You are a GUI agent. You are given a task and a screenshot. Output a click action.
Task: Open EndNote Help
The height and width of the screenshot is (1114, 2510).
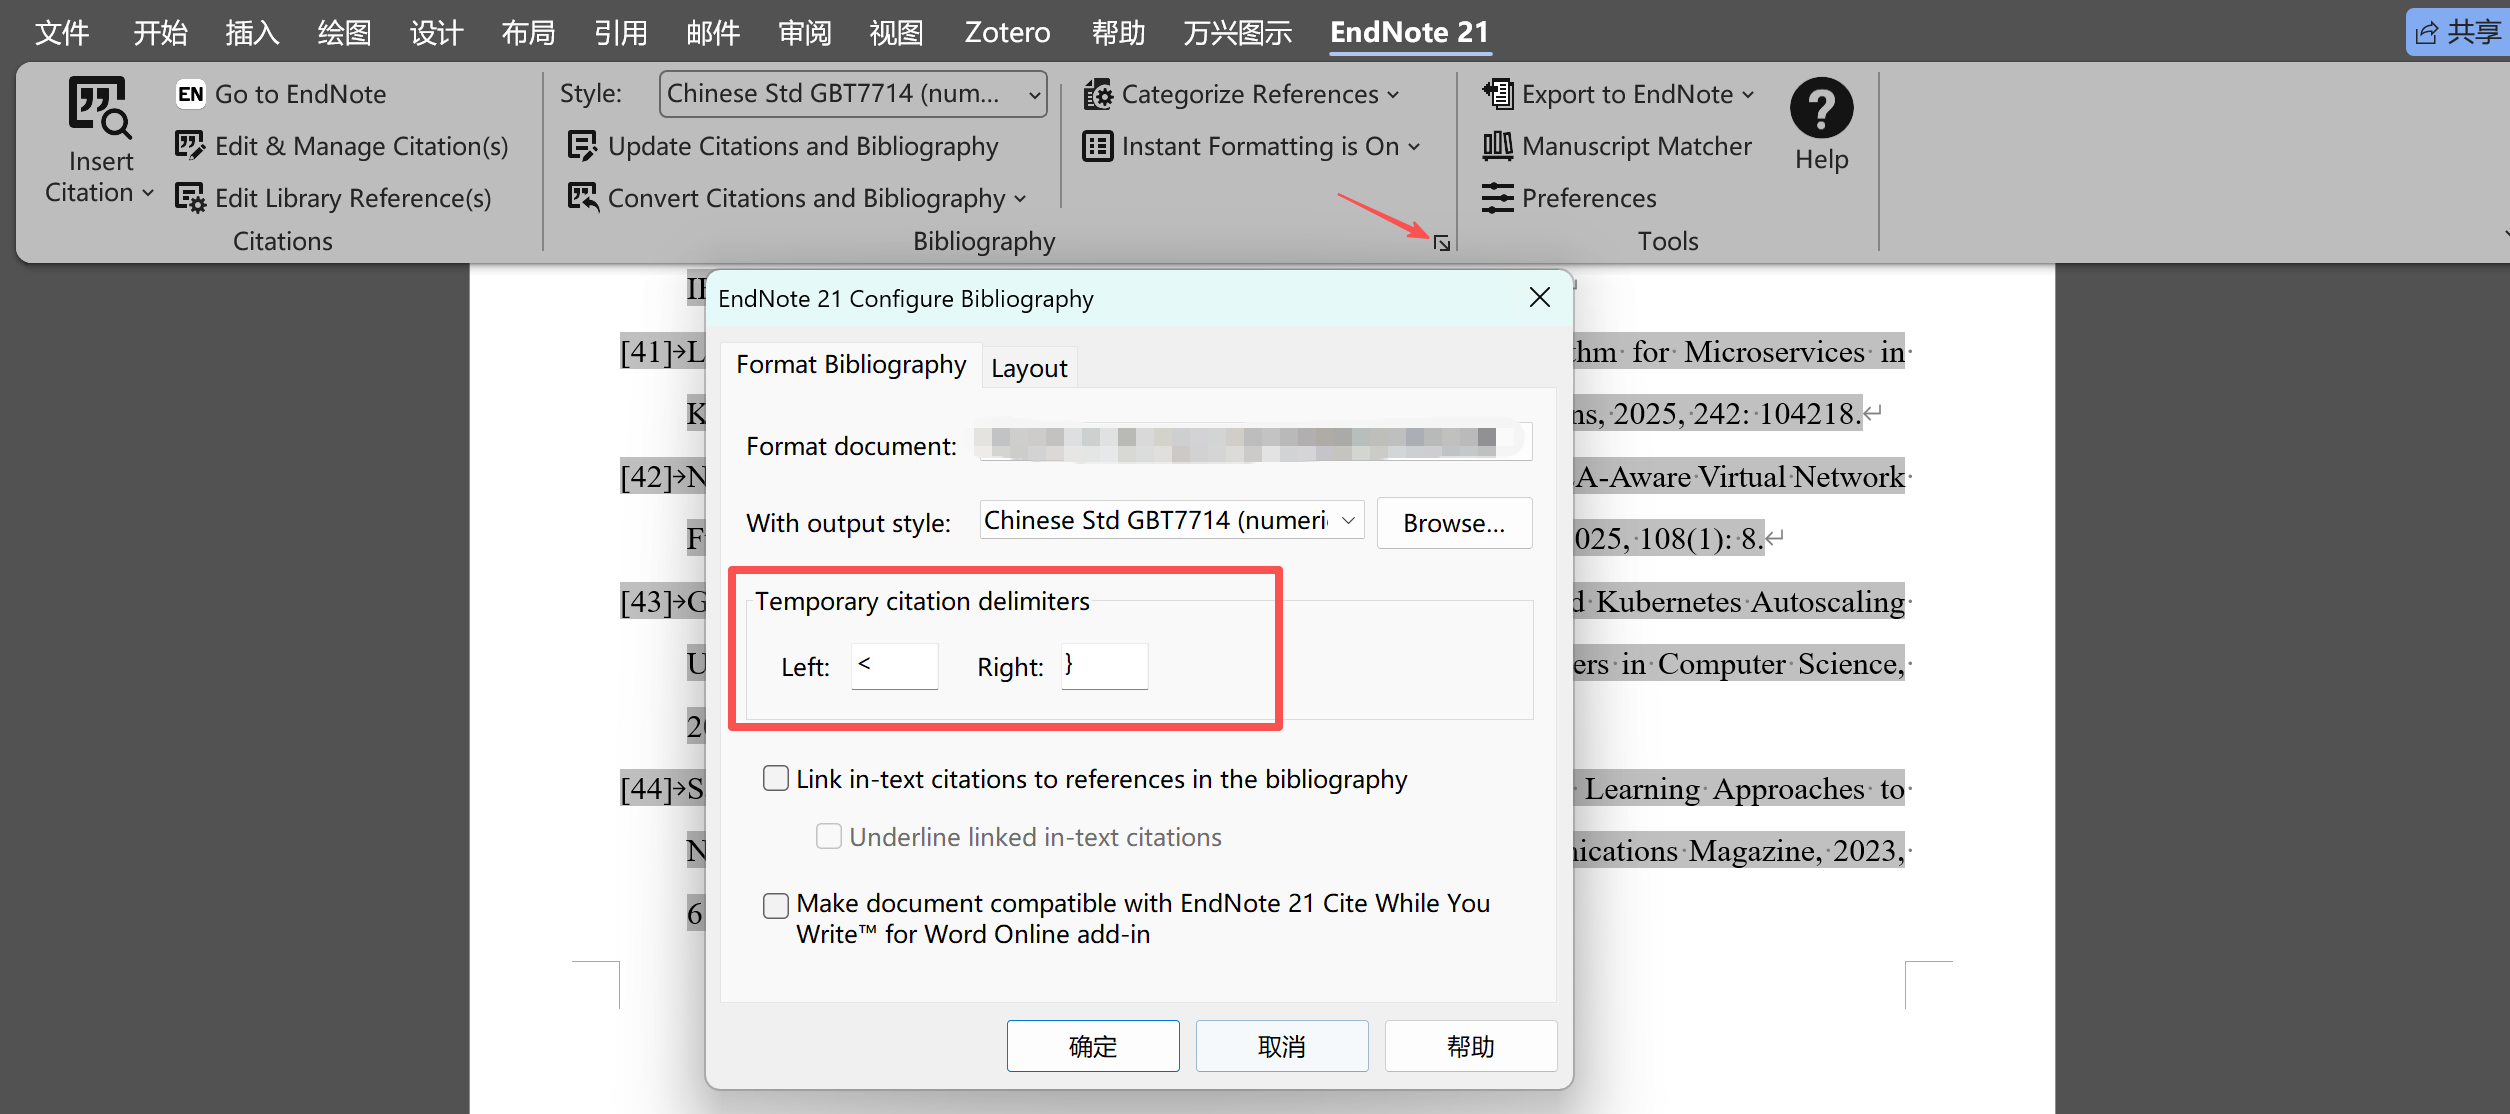(x=1821, y=125)
